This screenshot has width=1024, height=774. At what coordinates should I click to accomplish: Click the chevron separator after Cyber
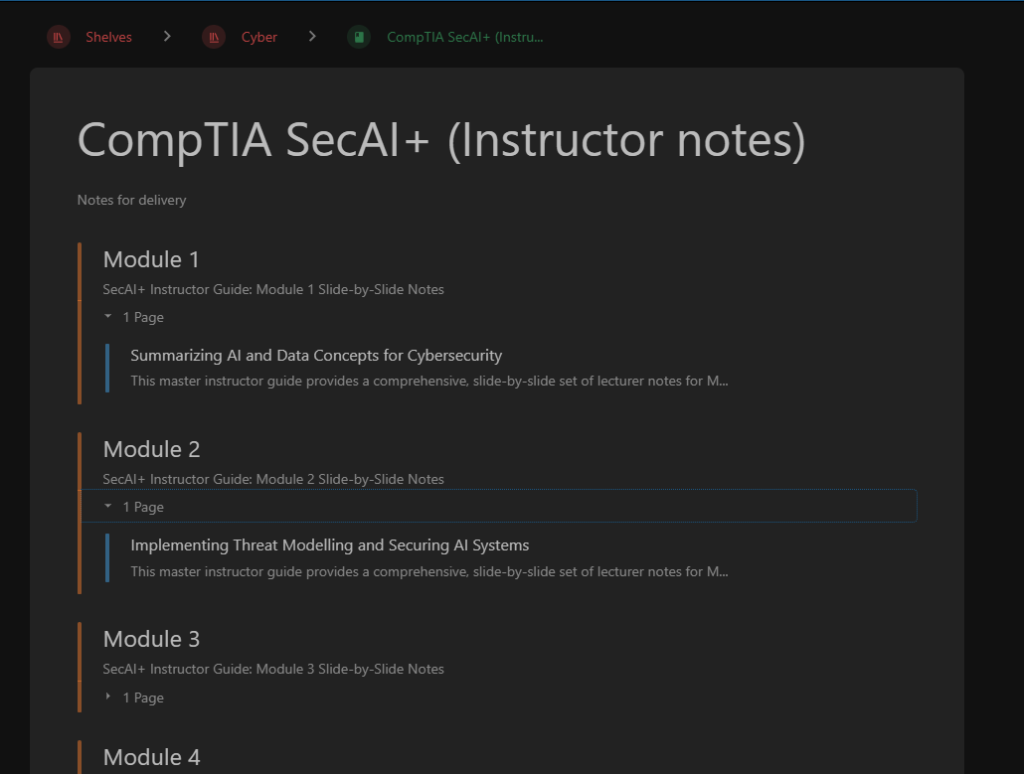click(x=312, y=37)
